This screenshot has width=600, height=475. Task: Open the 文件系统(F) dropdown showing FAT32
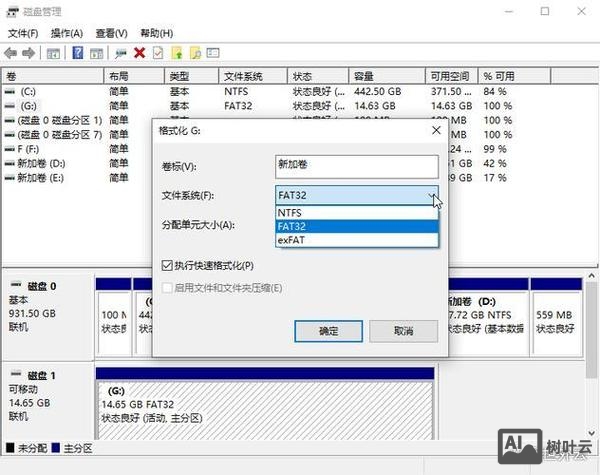tap(357, 195)
